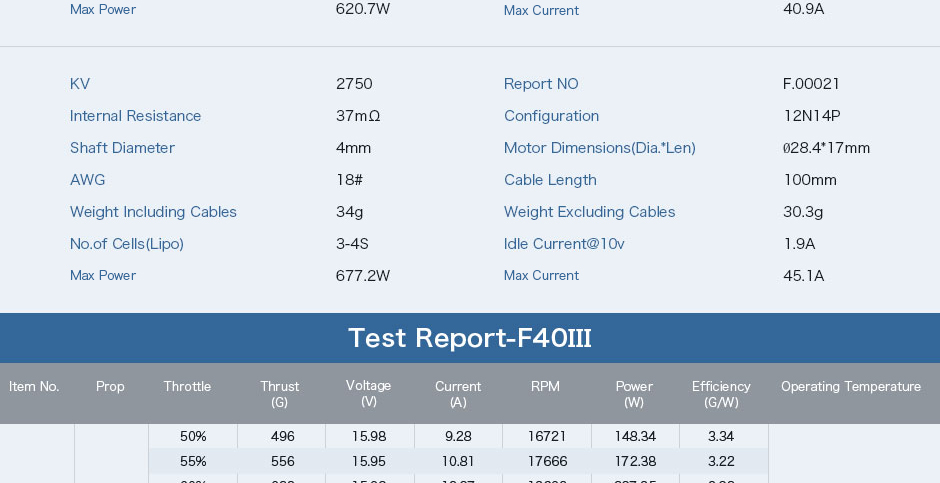The height and width of the screenshot is (483, 940).
Task: Select the Internal Resistance label
Action: (135, 116)
